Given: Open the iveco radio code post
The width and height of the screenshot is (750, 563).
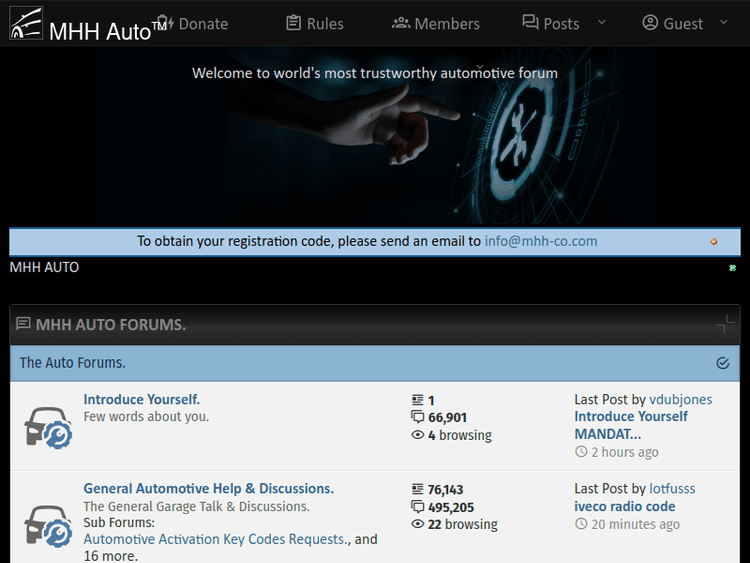Looking at the screenshot, I should 625,506.
